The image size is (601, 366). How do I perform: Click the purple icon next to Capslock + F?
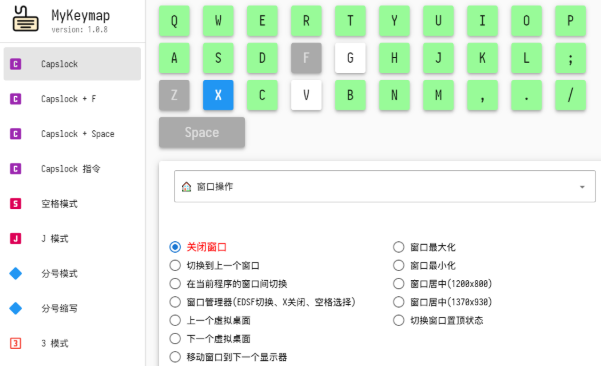coord(15,99)
